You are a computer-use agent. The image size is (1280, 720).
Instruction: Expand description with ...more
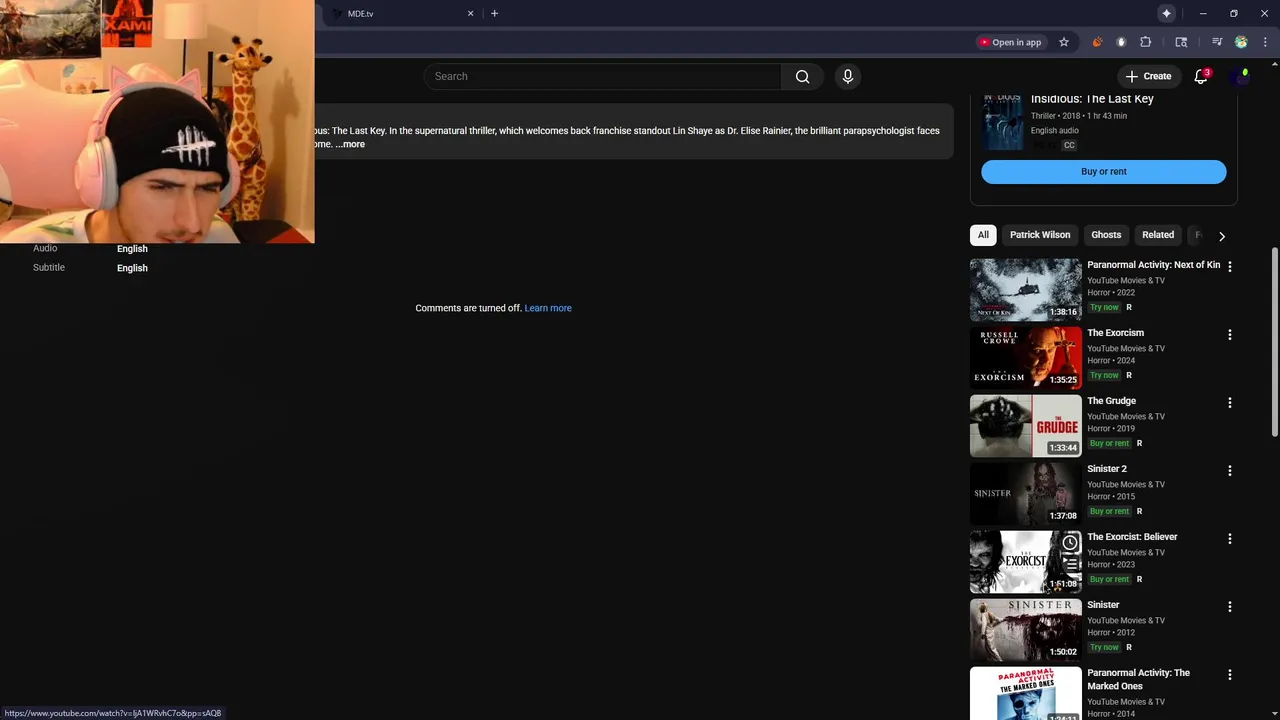click(350, 144)
